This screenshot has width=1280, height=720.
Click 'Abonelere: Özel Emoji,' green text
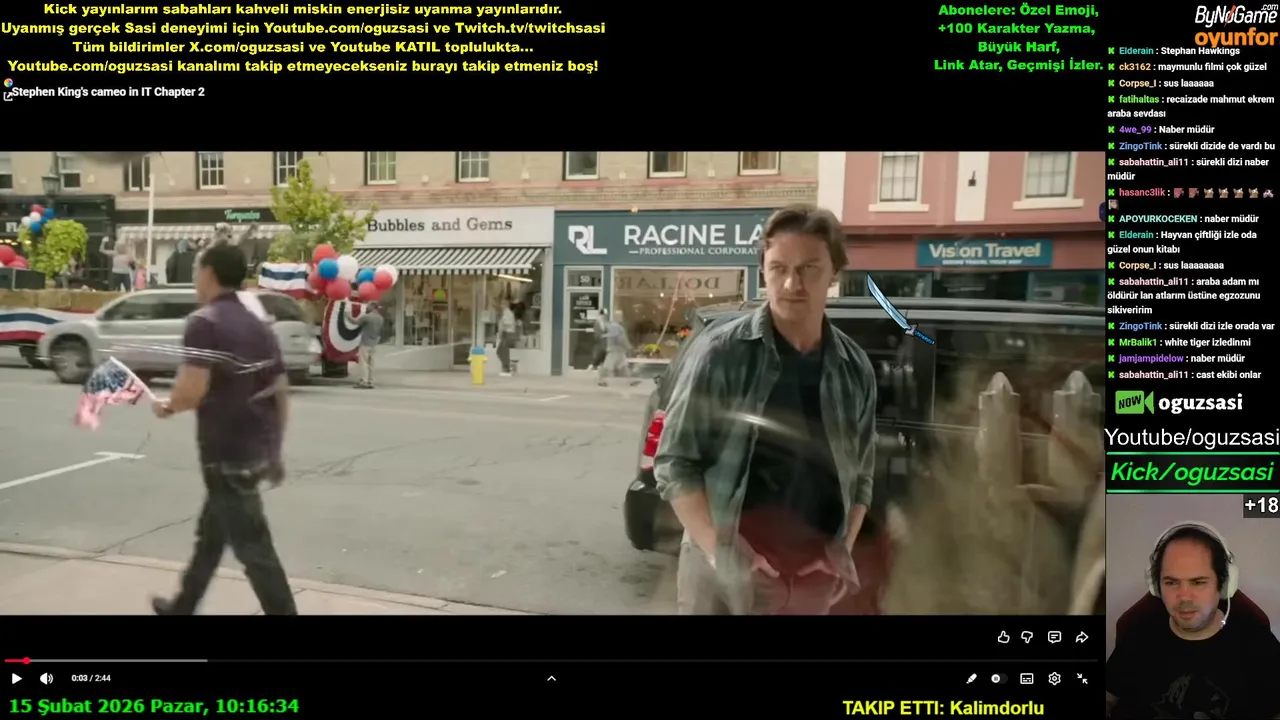tap(1018, 10)
